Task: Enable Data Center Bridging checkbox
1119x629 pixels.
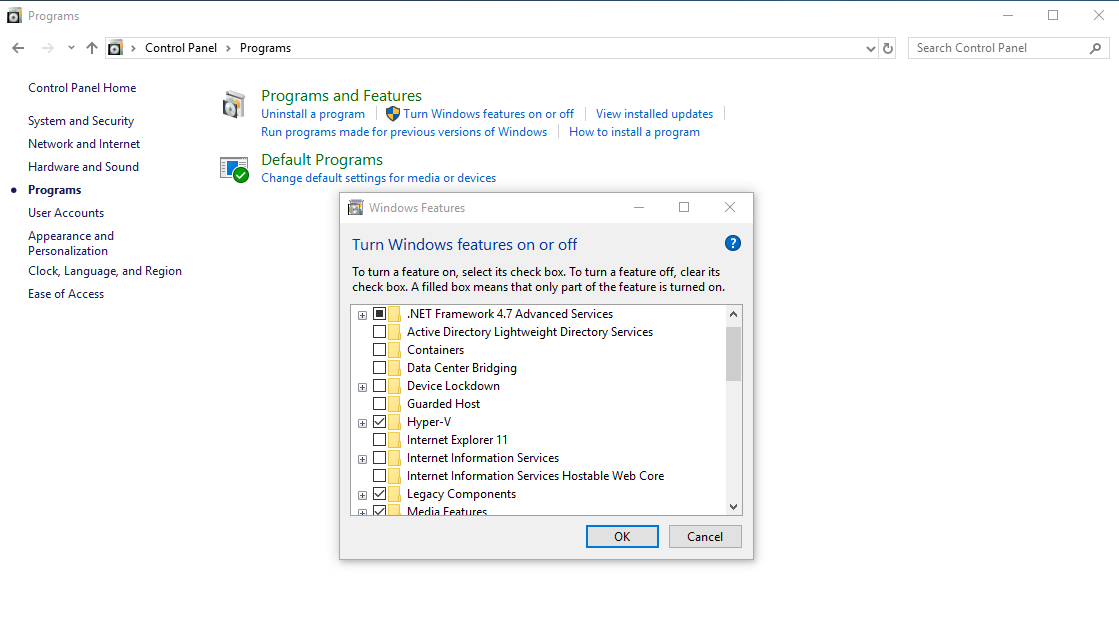Action: coord(380,368)
